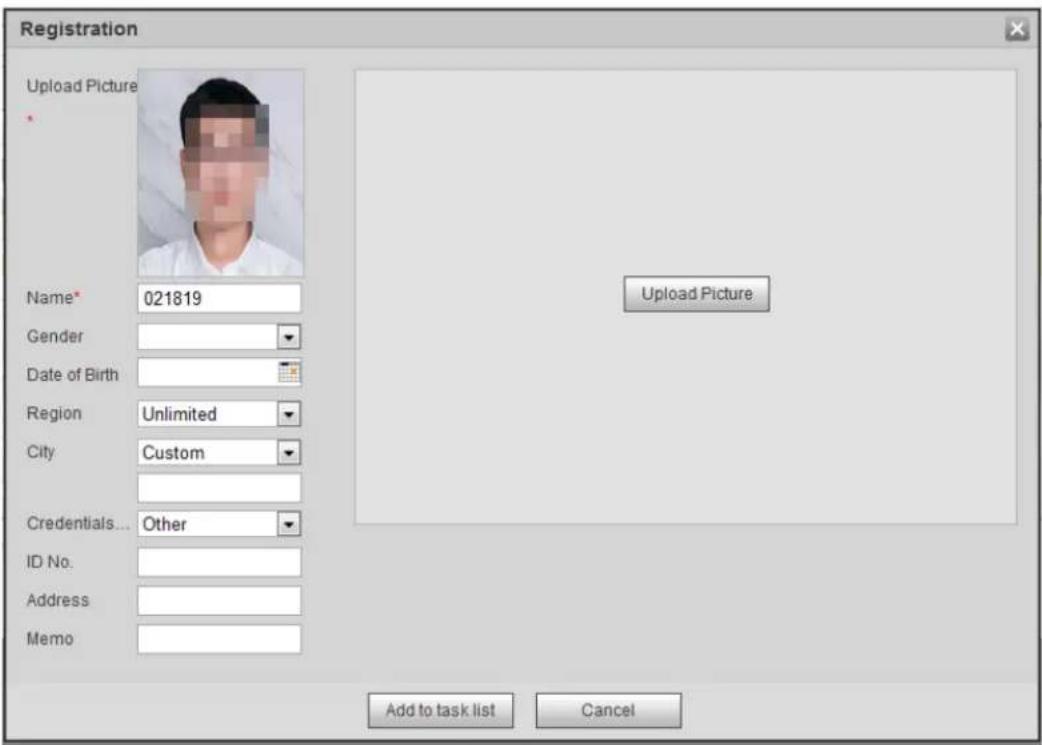Screen dimensions: 1042x745
Task: Focus the Name field containing 021819
Action: 219,298
